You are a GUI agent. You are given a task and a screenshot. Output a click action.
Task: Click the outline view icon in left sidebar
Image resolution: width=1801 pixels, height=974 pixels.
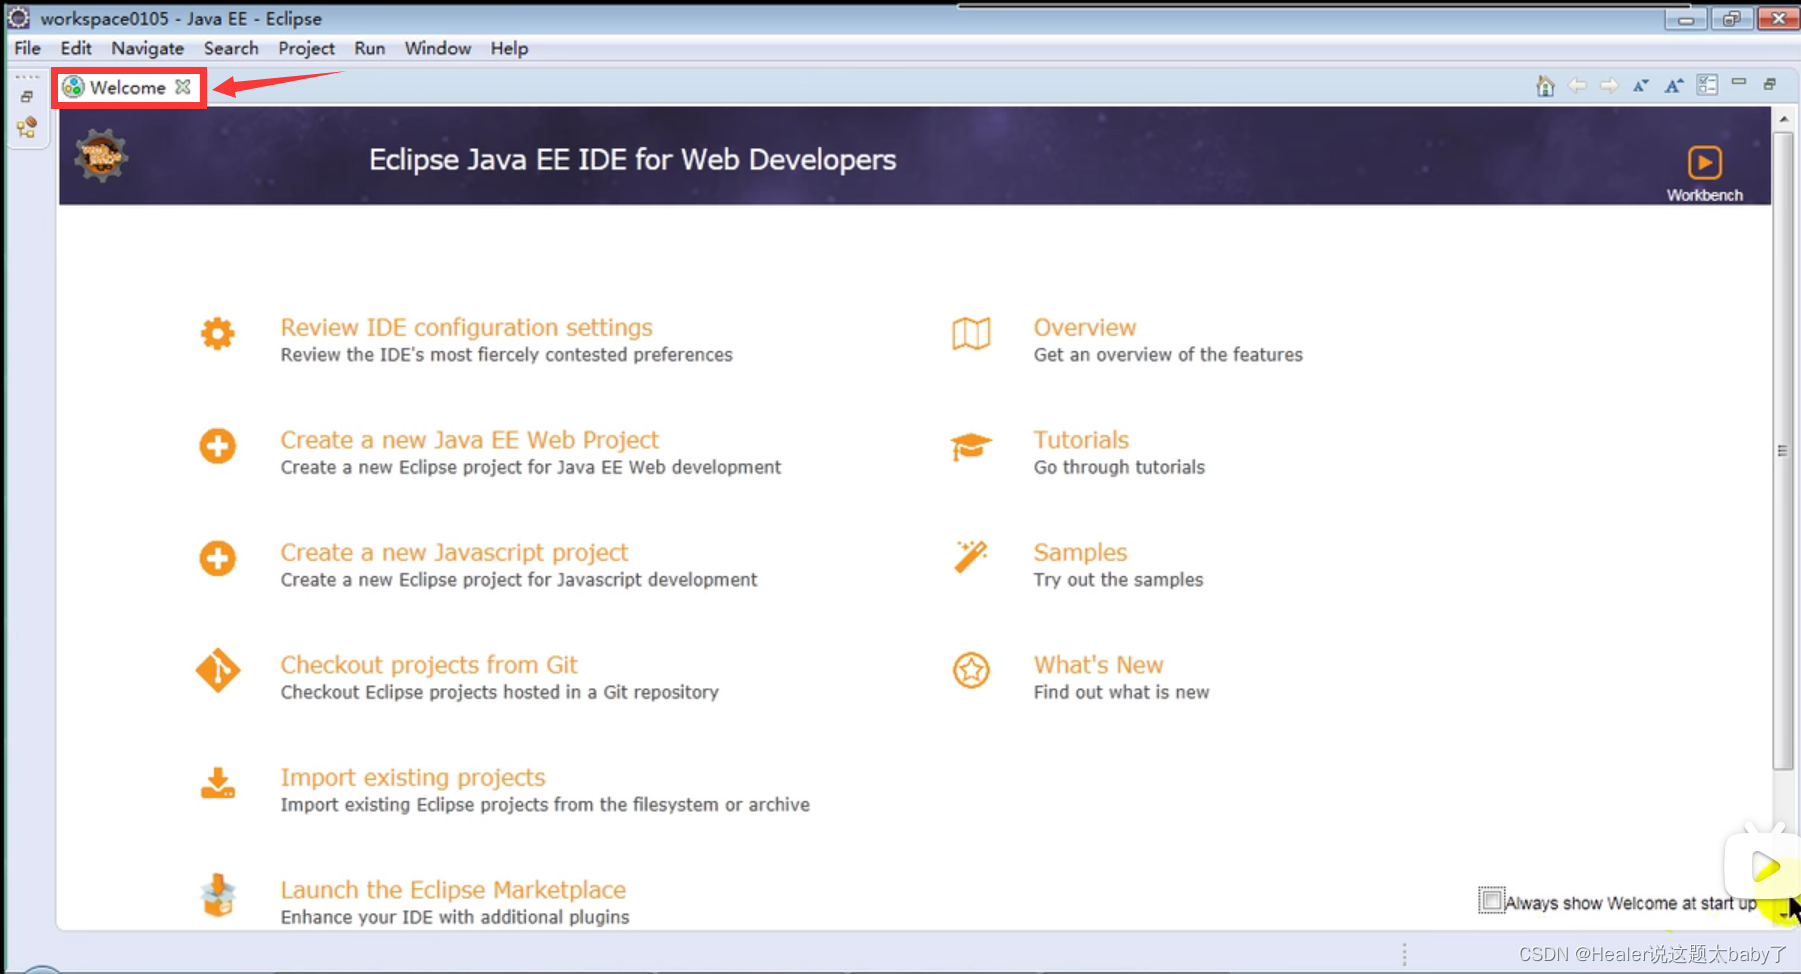click(x=27, y=127)
